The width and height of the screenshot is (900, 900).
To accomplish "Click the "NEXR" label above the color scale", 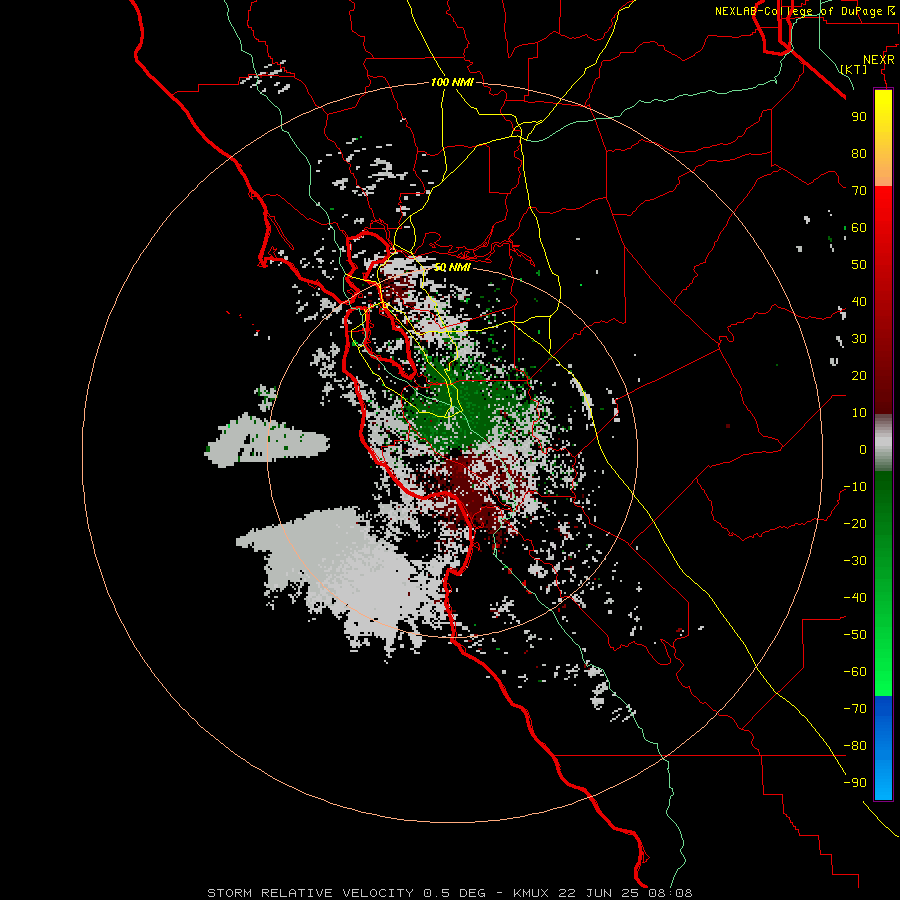I will [879, 60].
